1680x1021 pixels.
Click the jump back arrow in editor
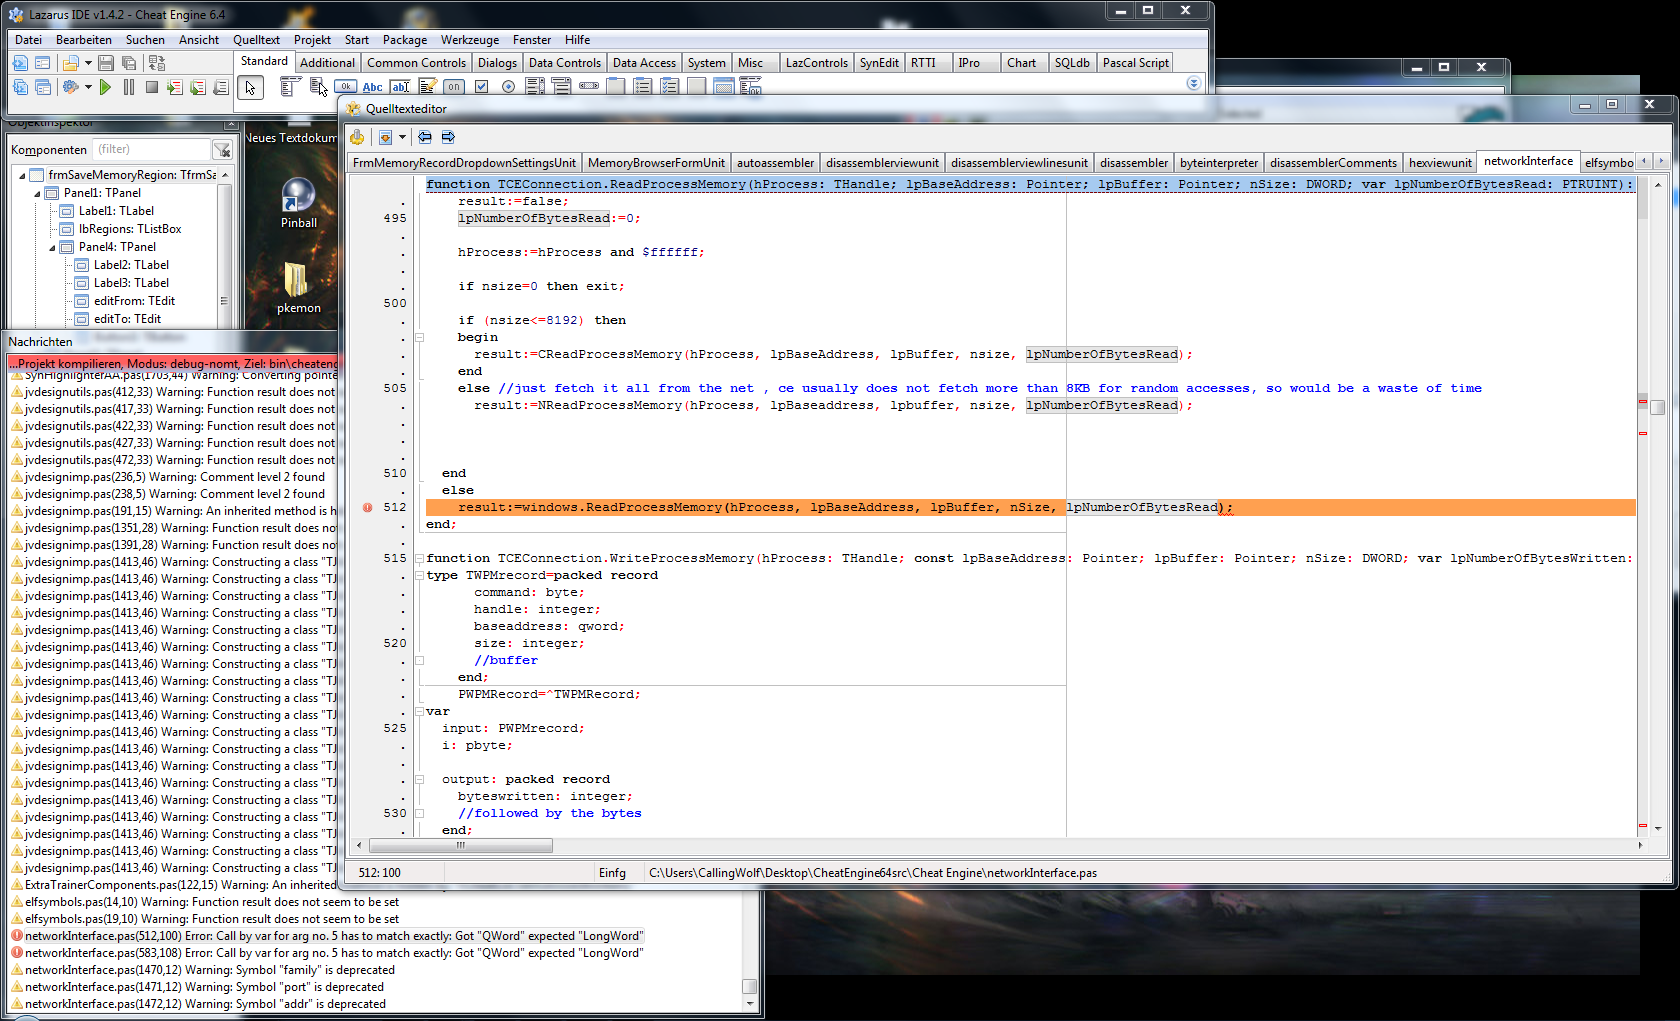(425, 137)
